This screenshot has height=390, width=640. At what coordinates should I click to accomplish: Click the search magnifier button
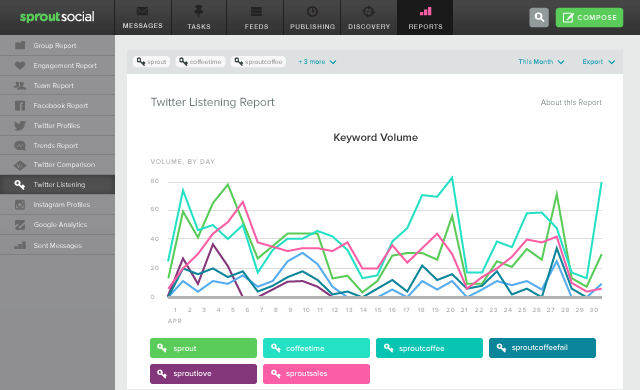point(539,17)
